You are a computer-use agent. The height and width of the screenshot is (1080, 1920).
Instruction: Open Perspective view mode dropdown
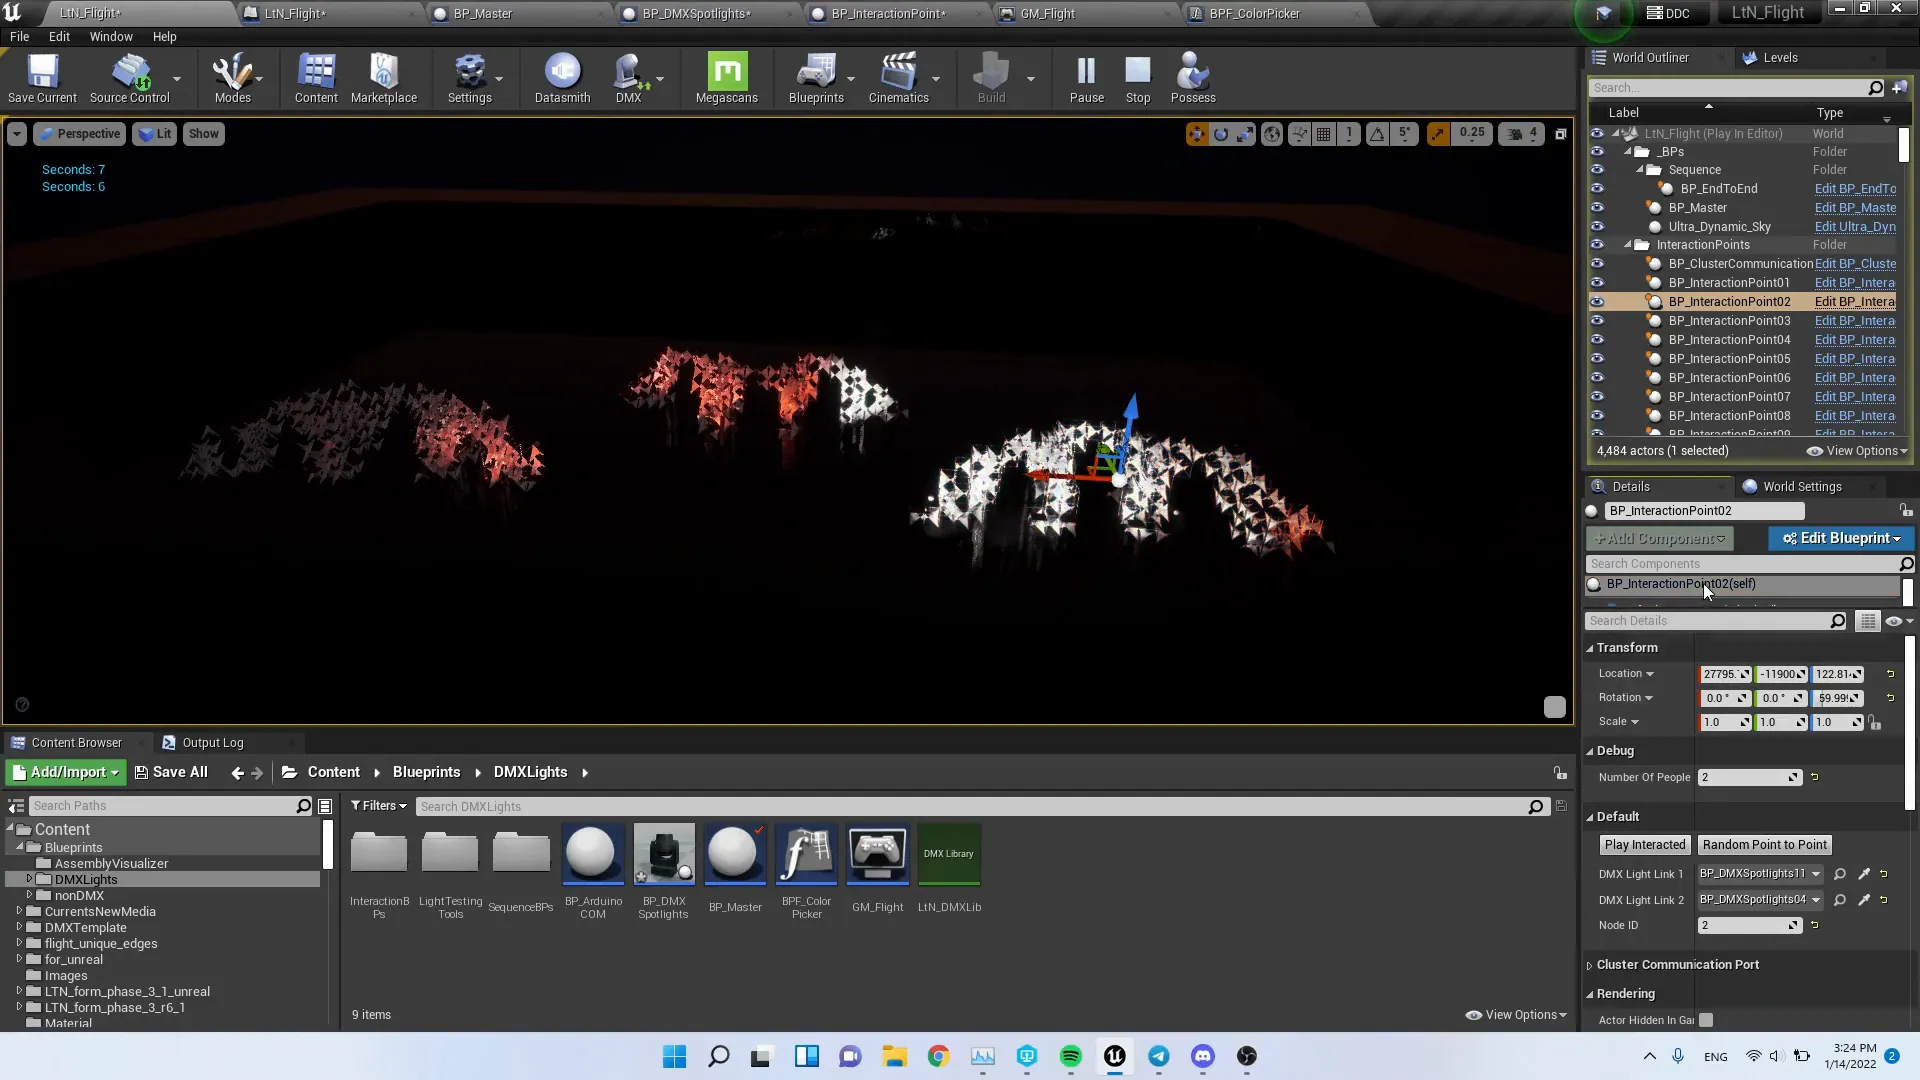79,134
